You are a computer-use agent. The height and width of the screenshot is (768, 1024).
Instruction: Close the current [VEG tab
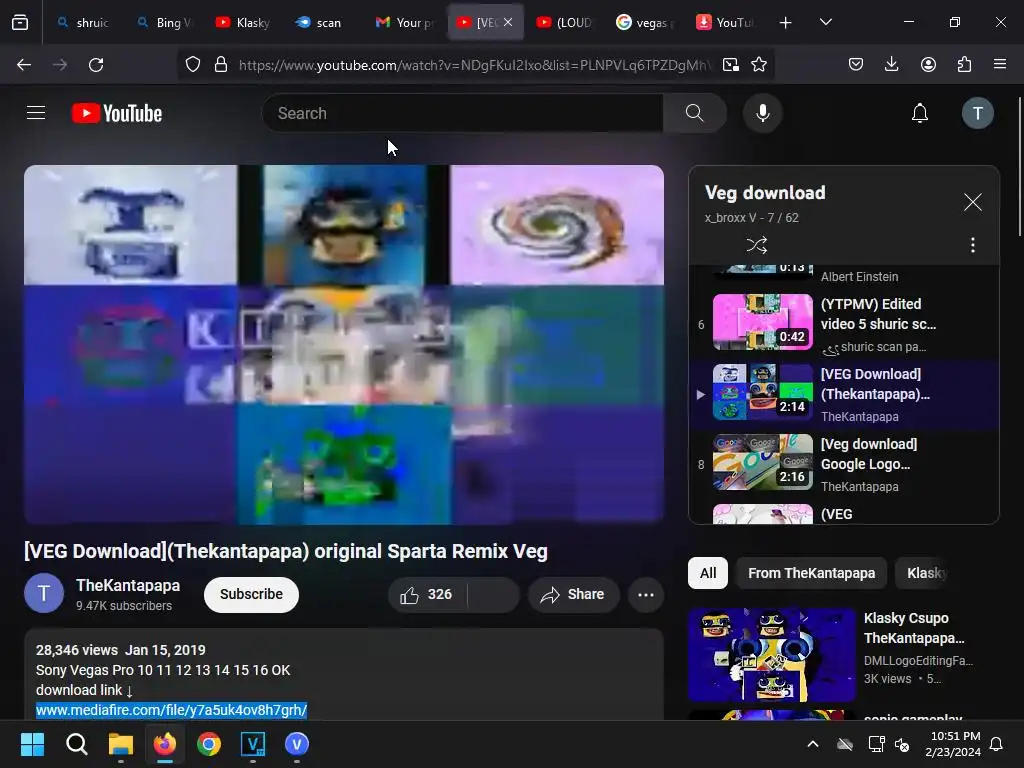[x=507, y=22]
